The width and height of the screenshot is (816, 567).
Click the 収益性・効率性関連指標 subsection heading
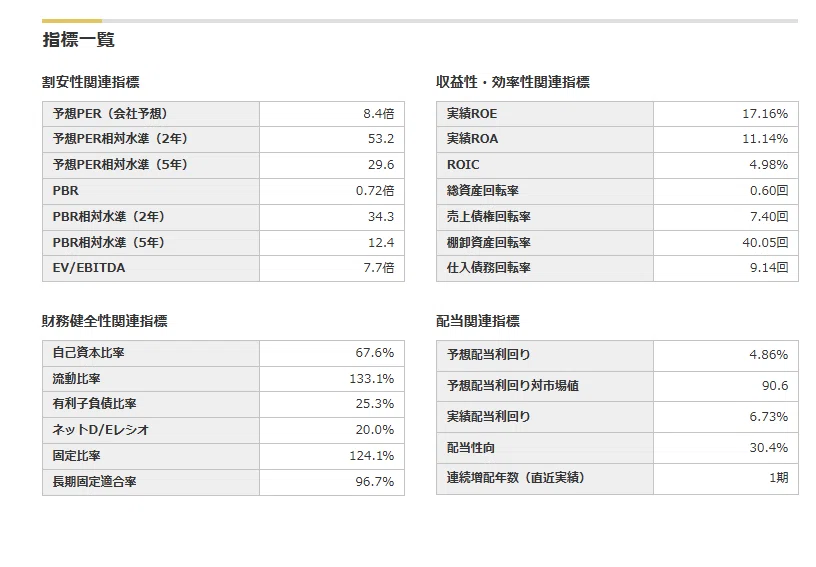pyautogui.click(x=513, y=82)
